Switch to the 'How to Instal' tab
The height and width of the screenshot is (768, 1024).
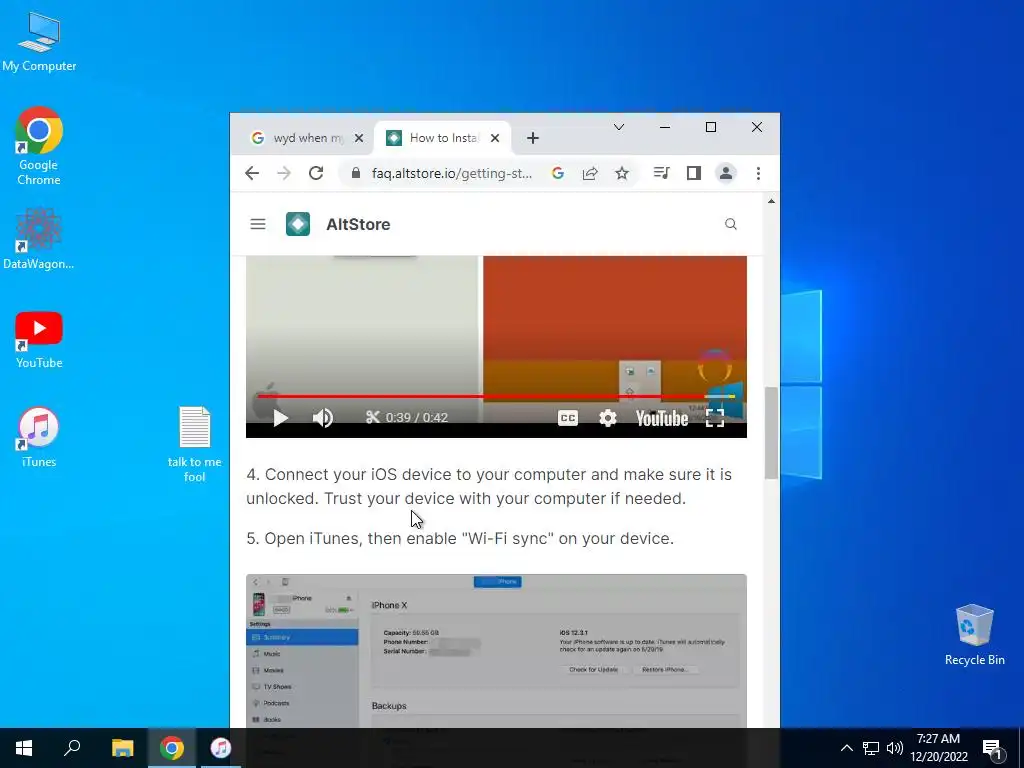(x=442, y=138)
